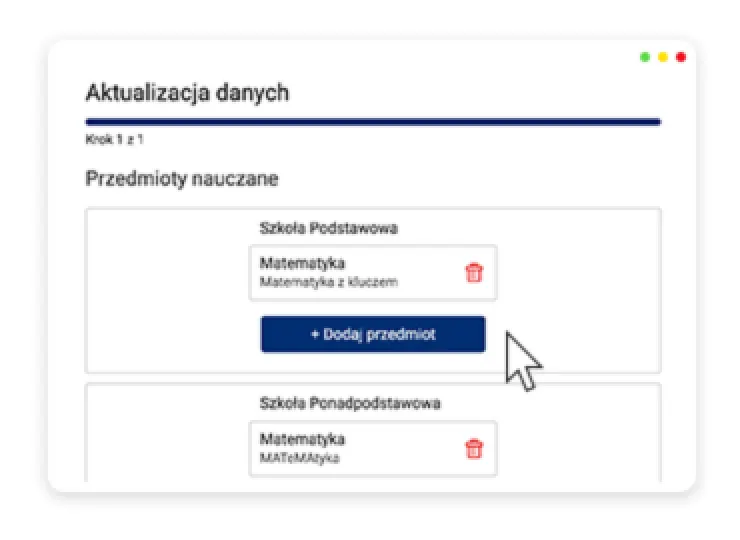740x540 pixels.
Task: Click the blue progress bar
Action: 373,122
